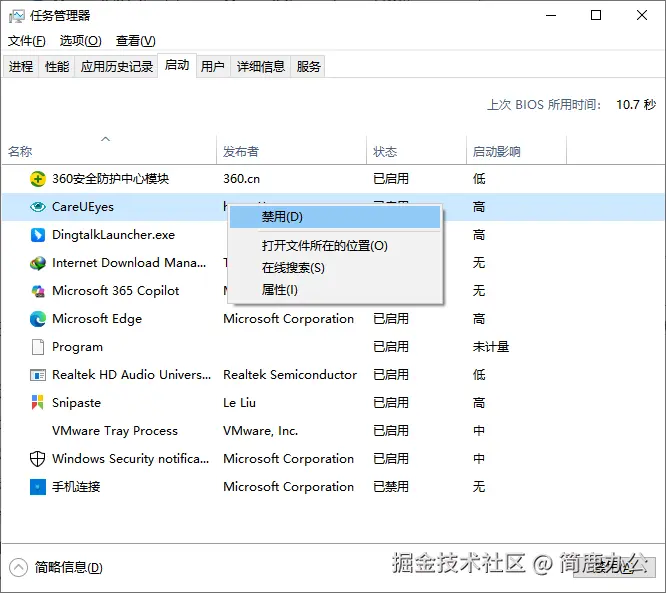Image resolution: width=666 pixels, height=593 pixels.
Task: Open the 选项(O) menu
Action: pyautogui.click(x=81, y=41)
